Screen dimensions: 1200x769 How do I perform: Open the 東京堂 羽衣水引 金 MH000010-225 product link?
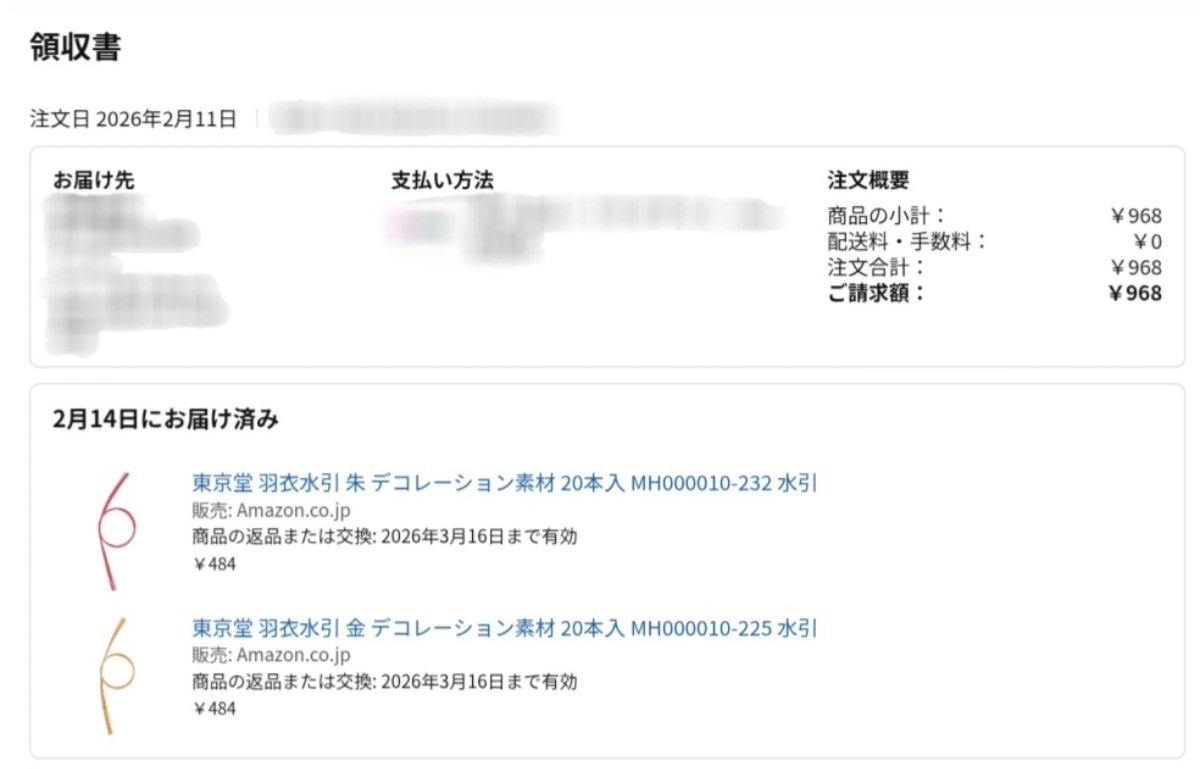tap(505, 629)
